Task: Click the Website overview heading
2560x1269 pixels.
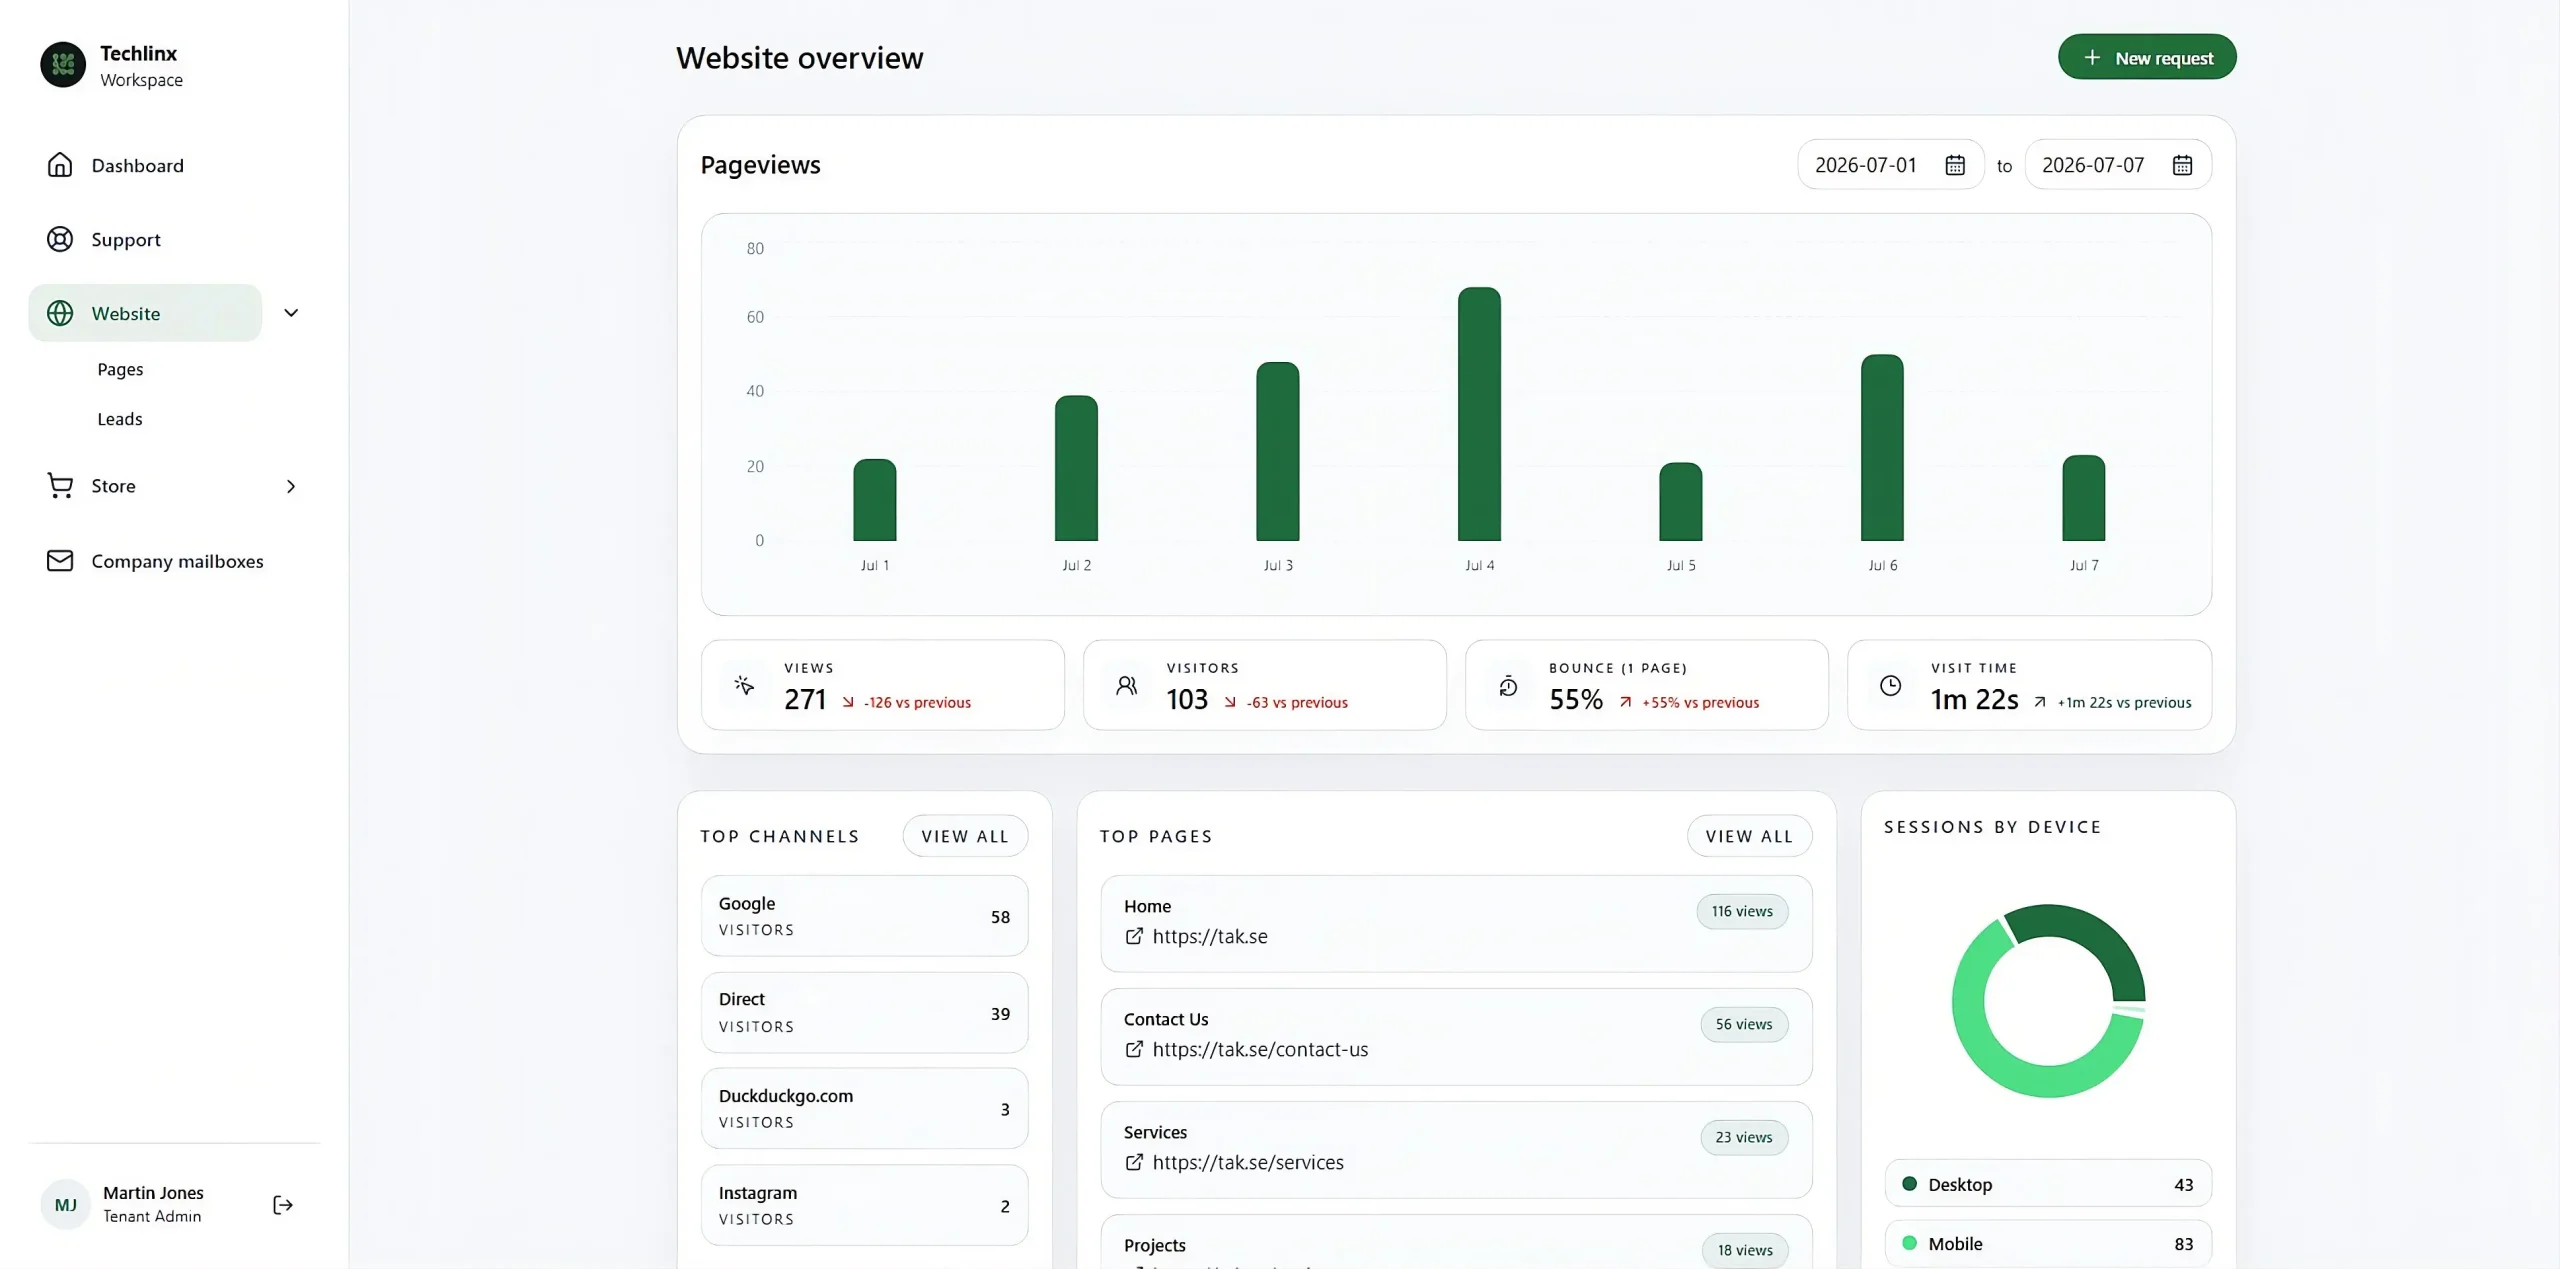Action: 800,58
